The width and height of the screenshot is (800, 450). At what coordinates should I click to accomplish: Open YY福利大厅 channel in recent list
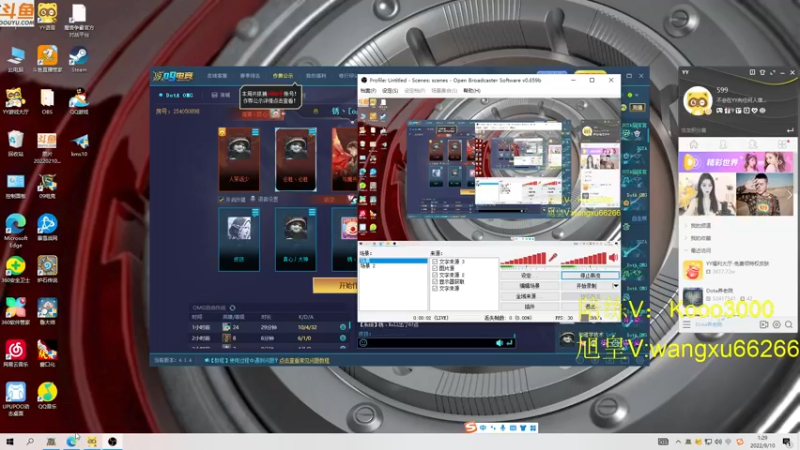pos(736,268)
